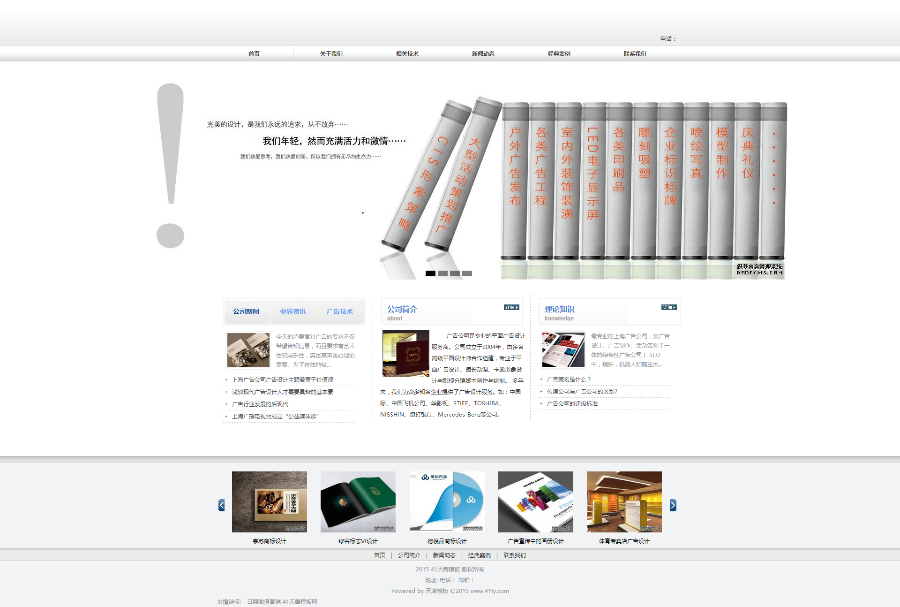The height and width of the screenshot is (607, 900).
Task: Click the tilted 'CIS形象策略' book in the banner
Action: point(424,175)
